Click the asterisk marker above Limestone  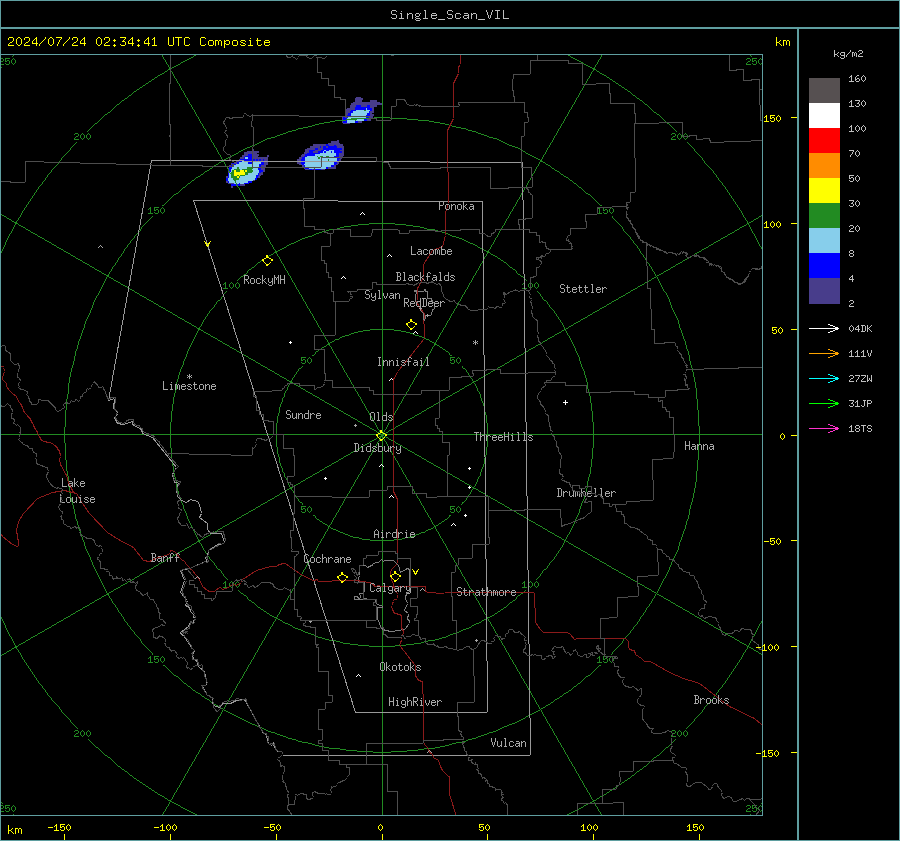point(189,377)
